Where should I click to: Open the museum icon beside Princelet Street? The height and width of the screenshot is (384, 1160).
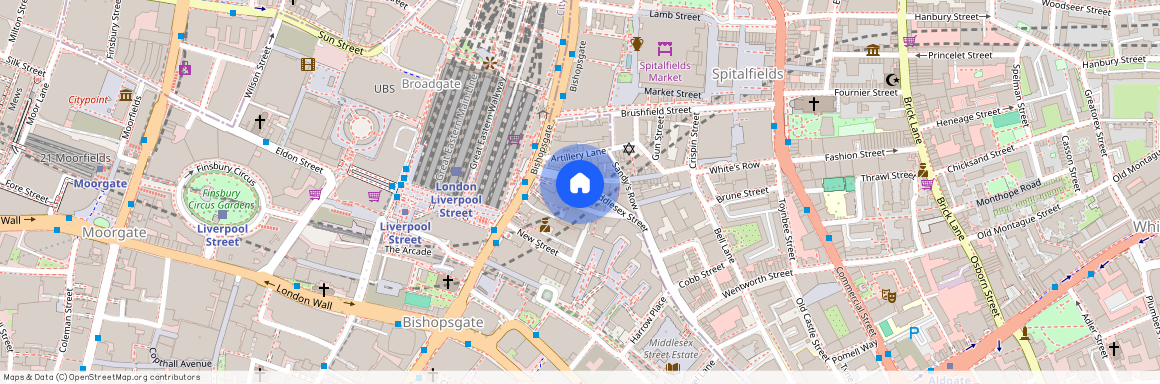click(872, 50)
